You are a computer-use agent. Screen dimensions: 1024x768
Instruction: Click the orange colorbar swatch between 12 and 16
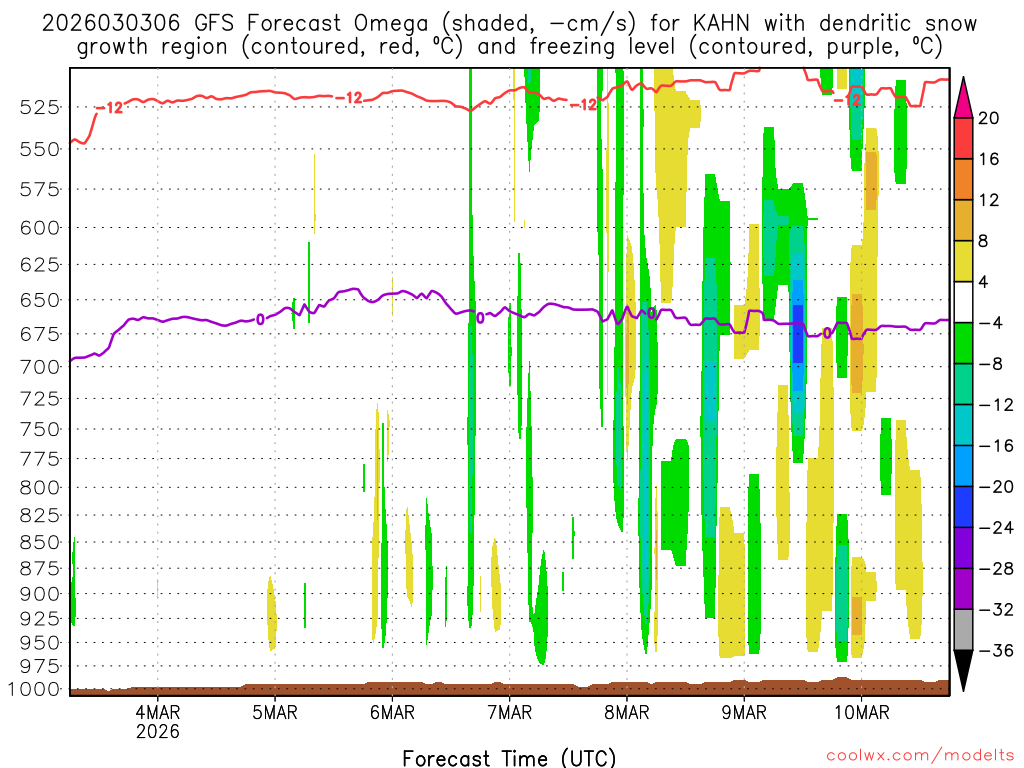tap(963, 180)
